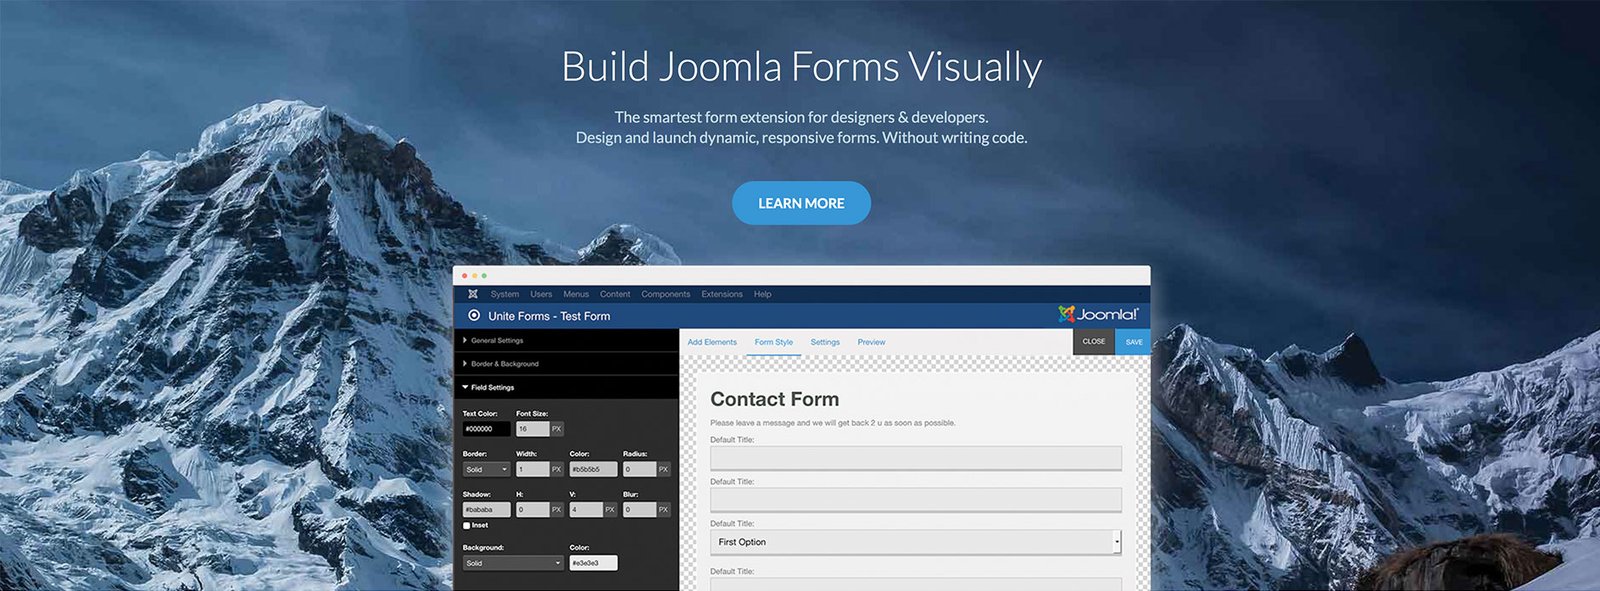
Task: Enable the Inset shadow checkbox
Action: click(466, 525)
